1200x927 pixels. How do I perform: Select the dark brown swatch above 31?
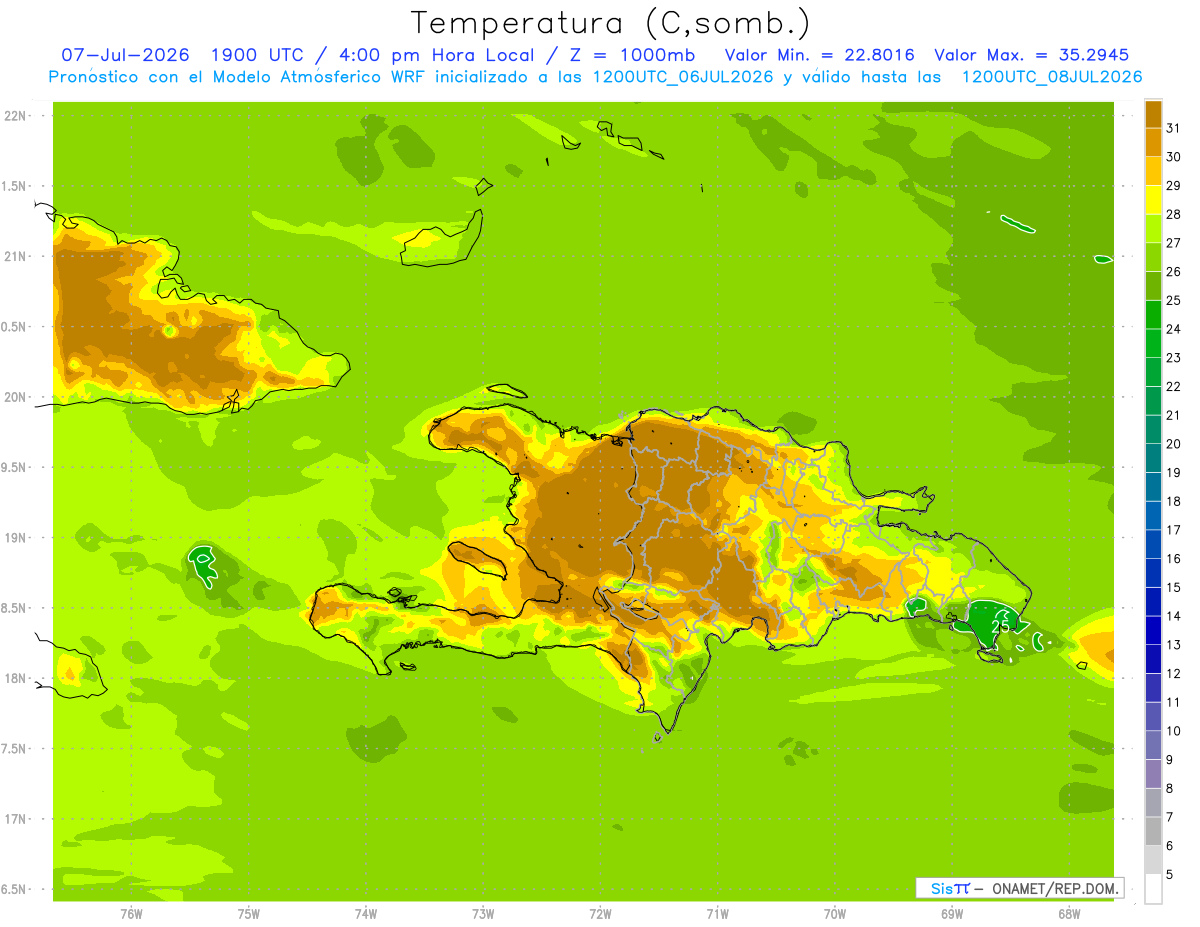[1153, 114]
